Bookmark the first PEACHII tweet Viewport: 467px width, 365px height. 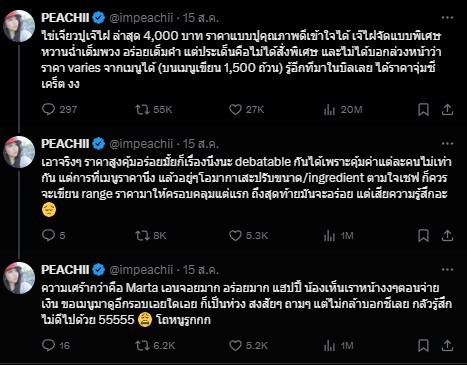(x=423, y=109)
